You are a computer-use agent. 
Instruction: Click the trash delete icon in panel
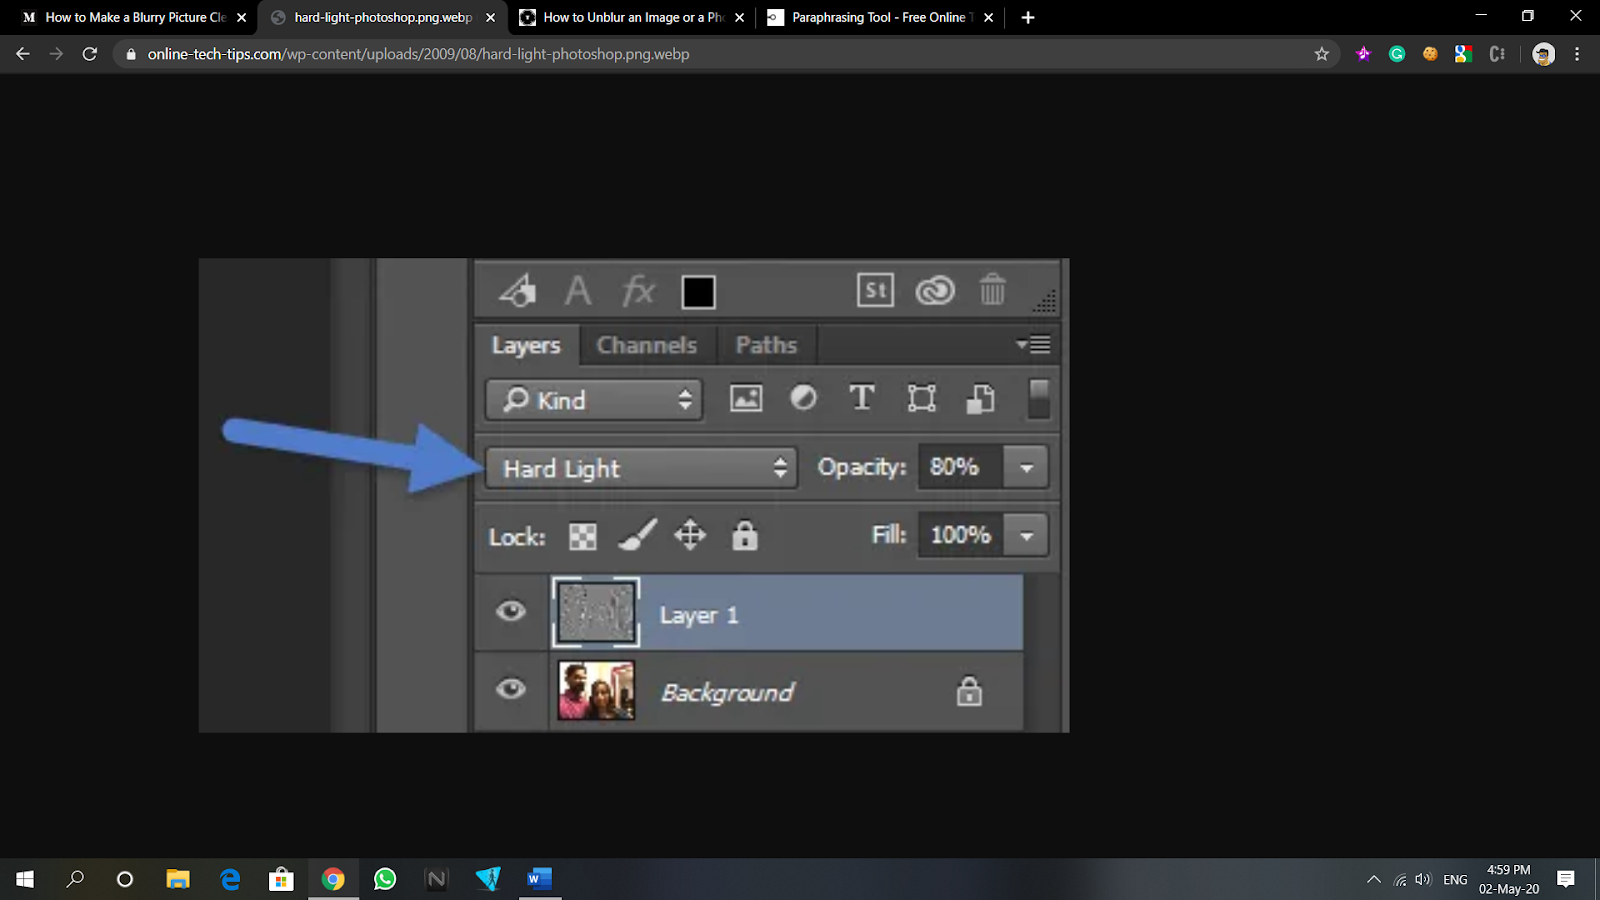pos(992,290)
